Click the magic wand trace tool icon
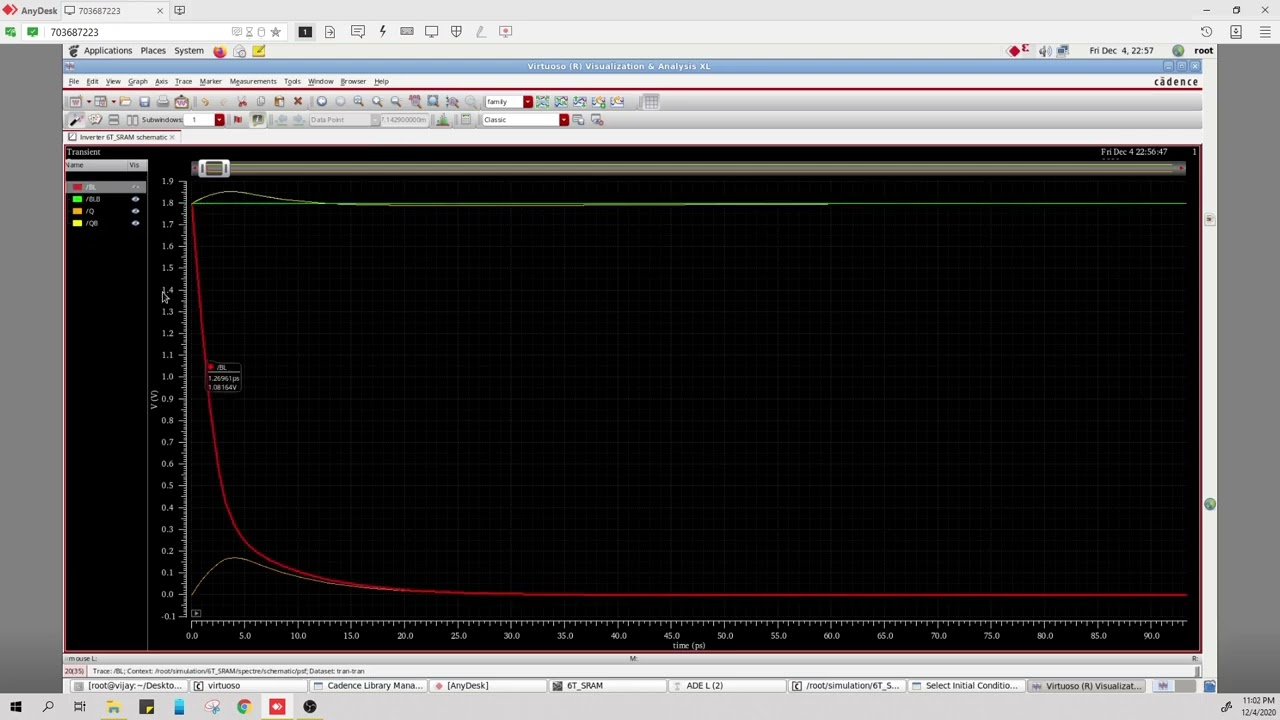 click(76, 120)
